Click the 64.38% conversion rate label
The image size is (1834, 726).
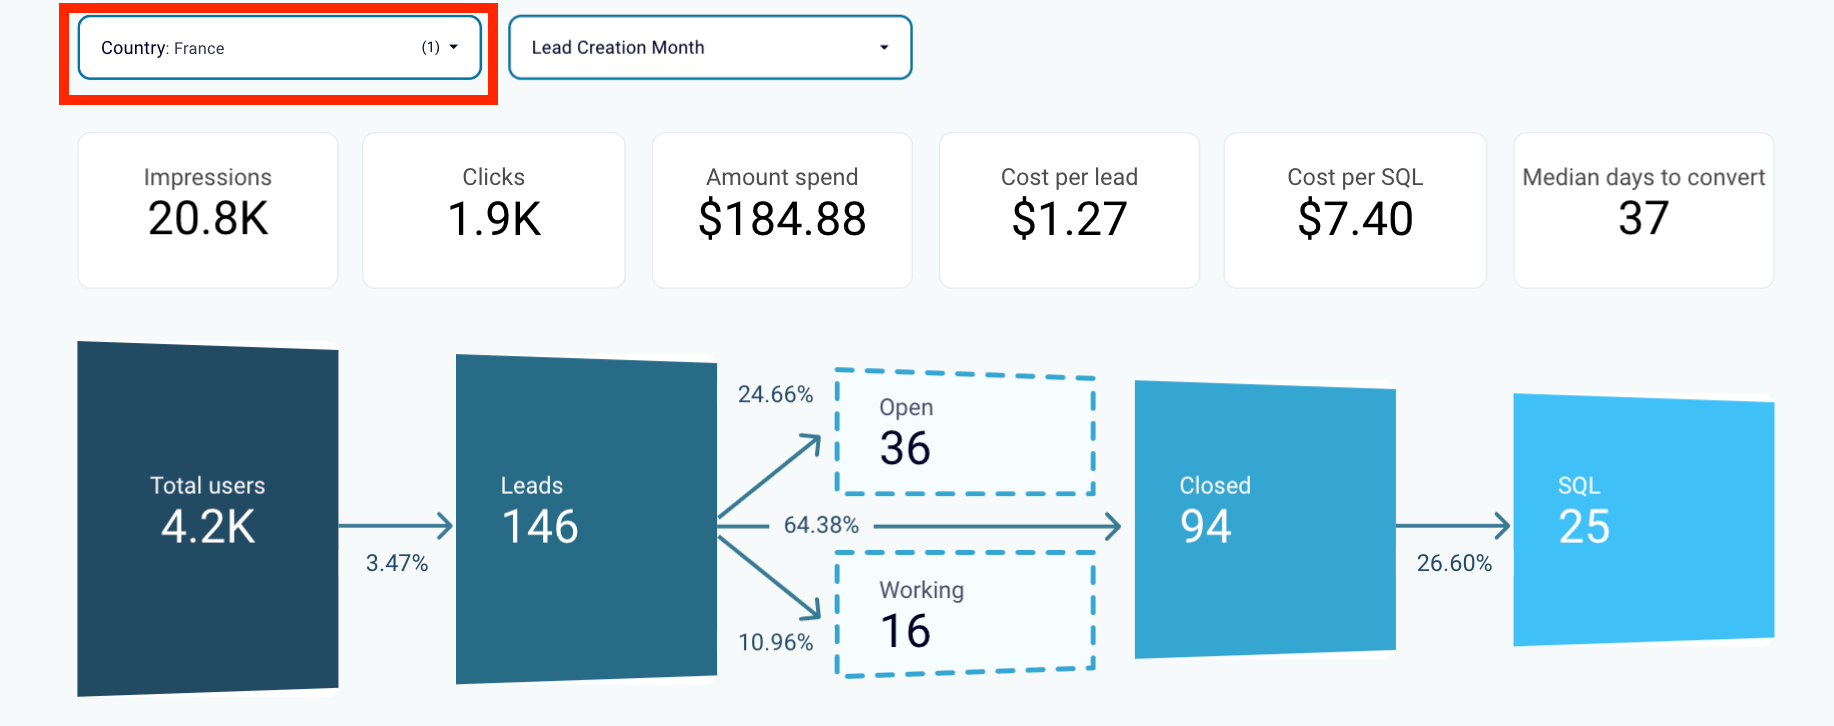821,525
